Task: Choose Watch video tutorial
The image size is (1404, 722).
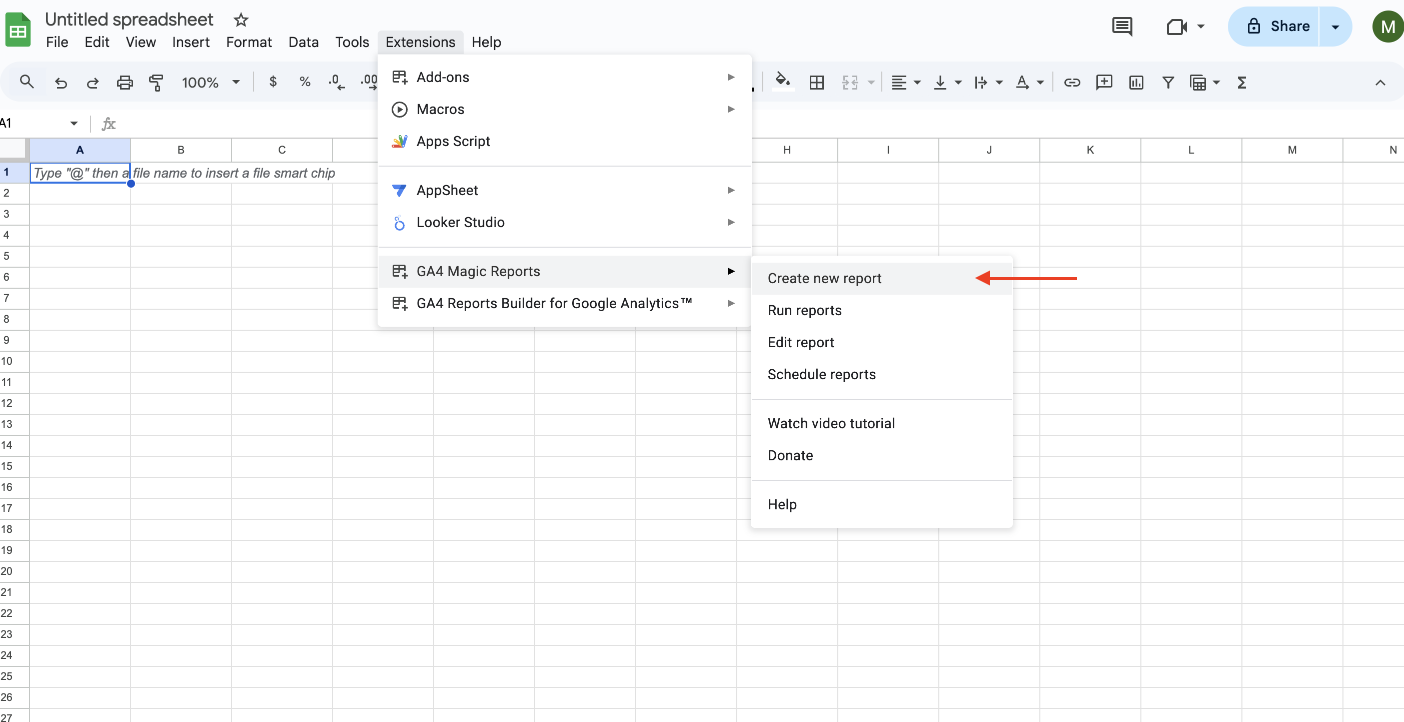Action: tap(882, 423)
